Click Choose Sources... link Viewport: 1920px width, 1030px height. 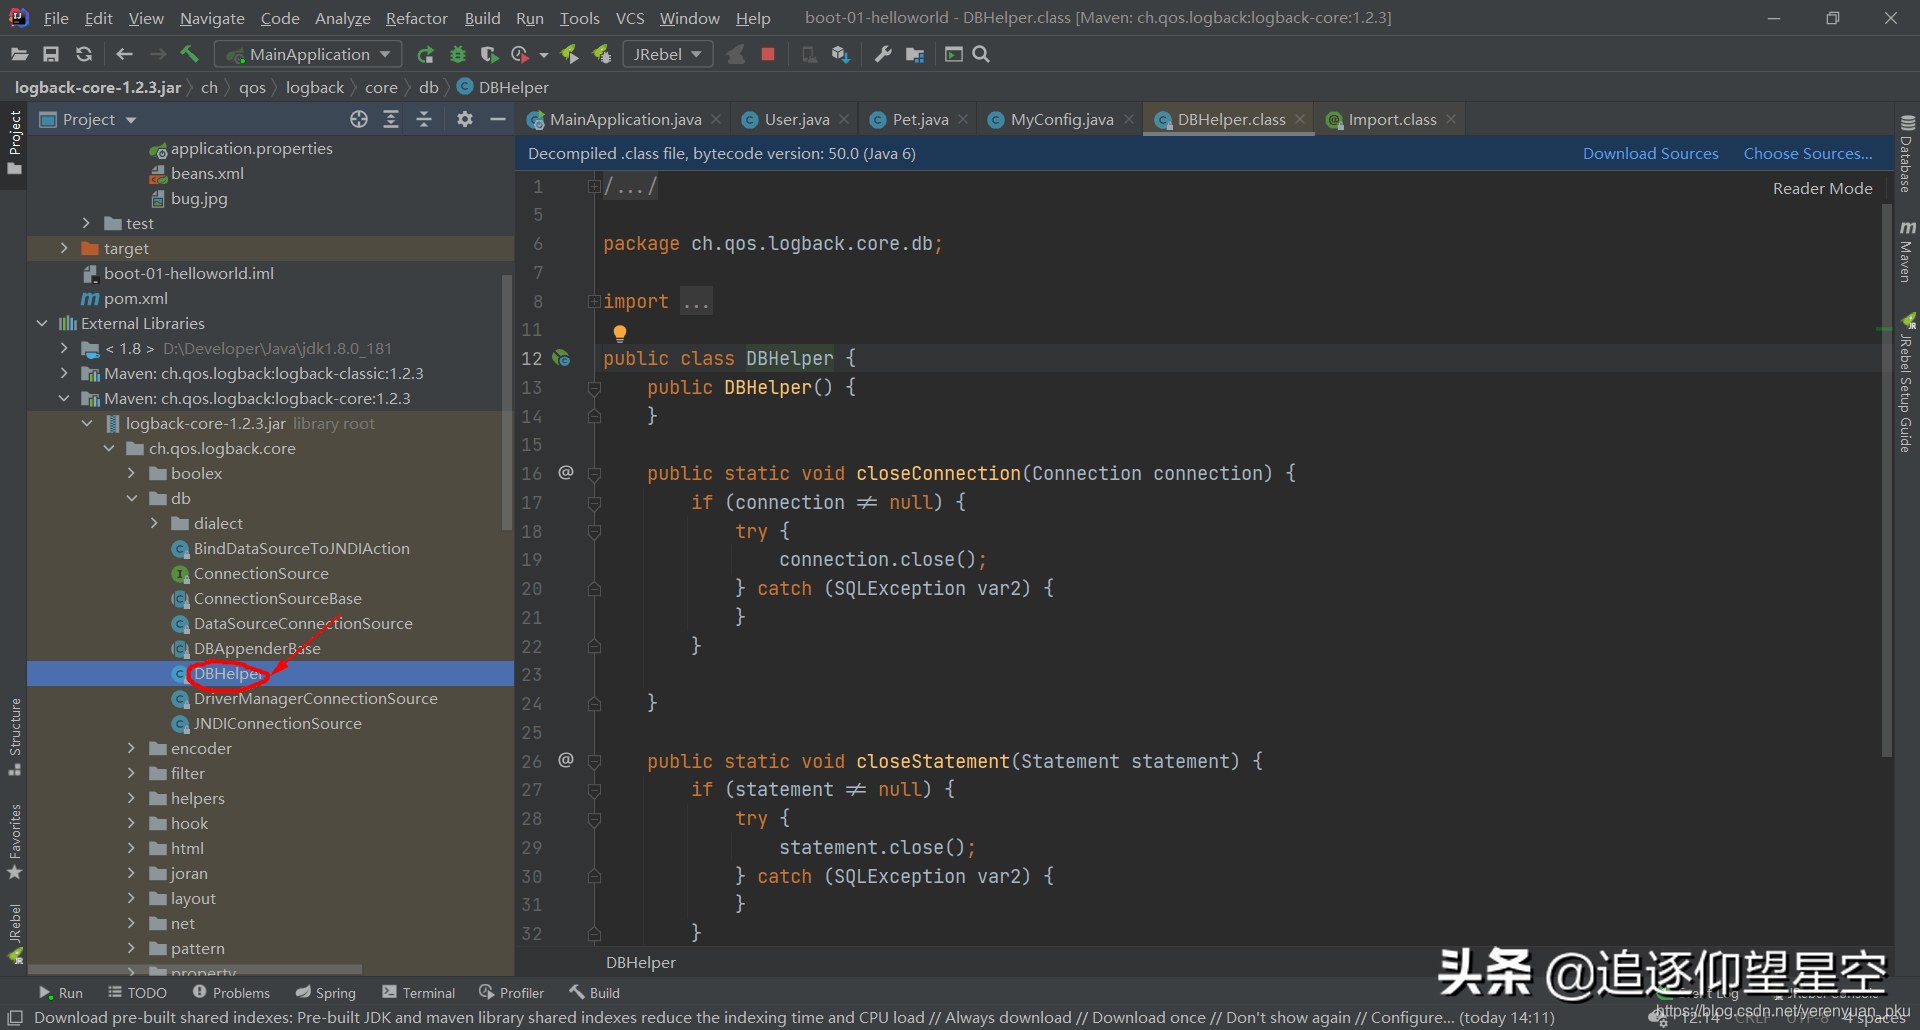coord(1808,153)
